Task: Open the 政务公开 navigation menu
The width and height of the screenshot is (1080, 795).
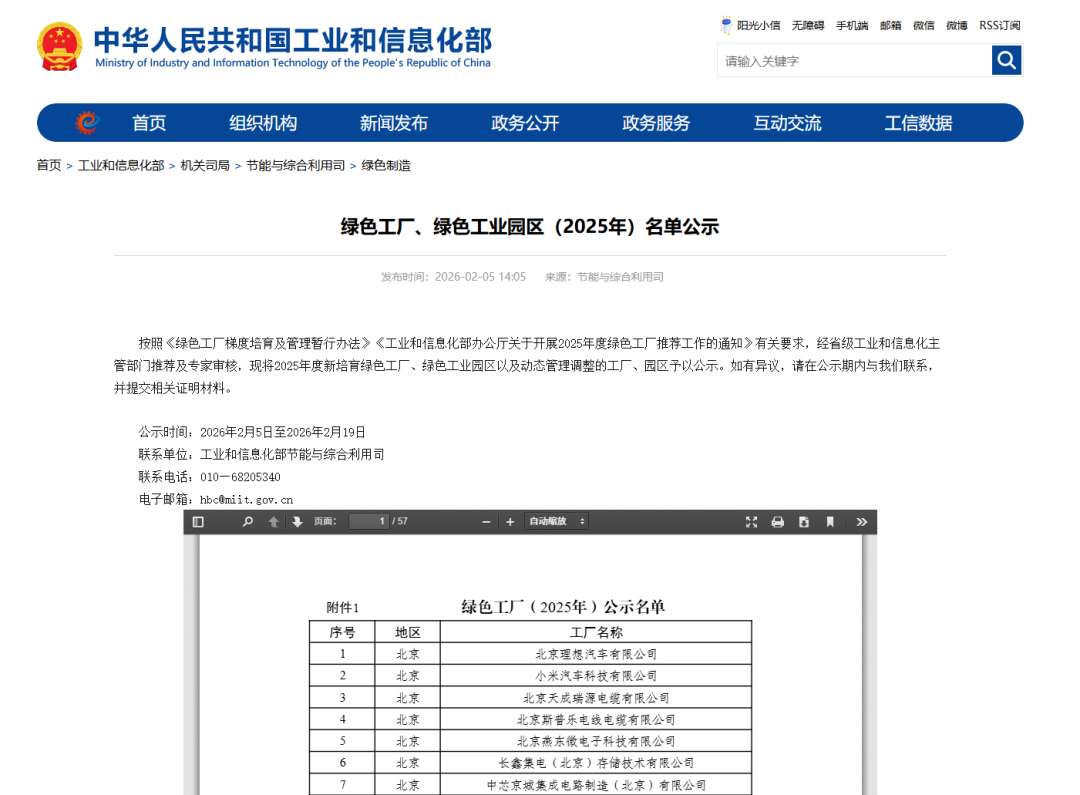Action: (x=525, y=123)
